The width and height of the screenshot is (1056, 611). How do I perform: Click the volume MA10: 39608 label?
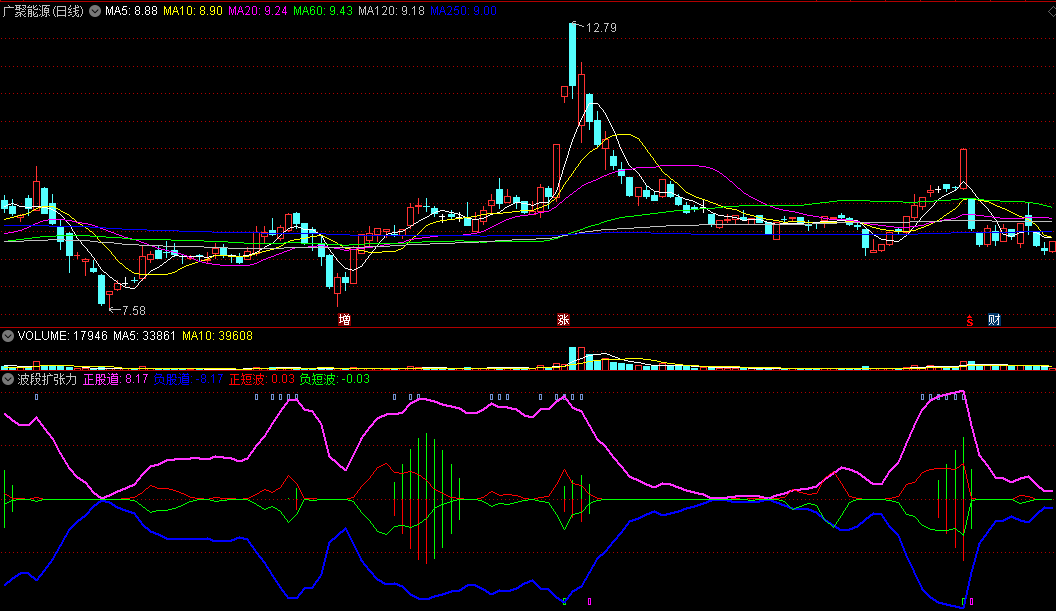click(218, 335)
